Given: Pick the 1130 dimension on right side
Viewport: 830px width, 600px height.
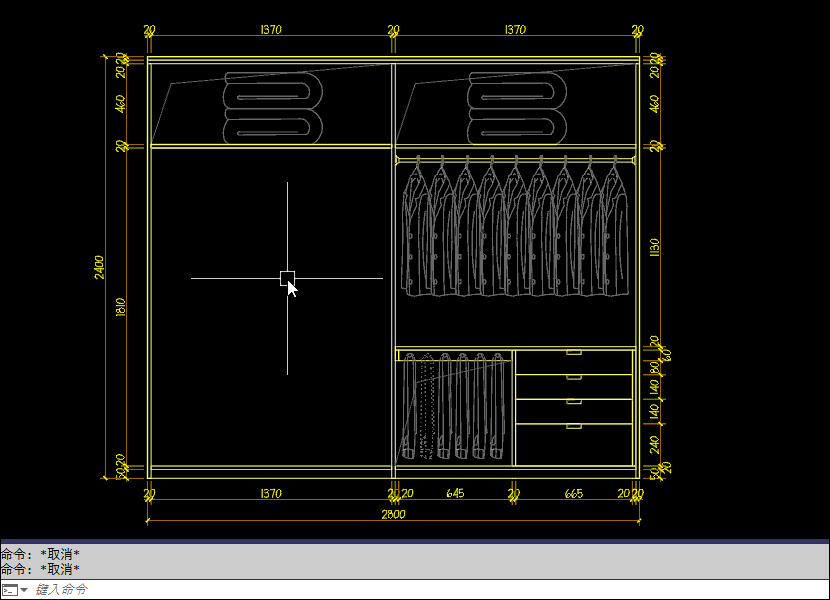Looking at the screenshot, I should (x=655, y=247).
